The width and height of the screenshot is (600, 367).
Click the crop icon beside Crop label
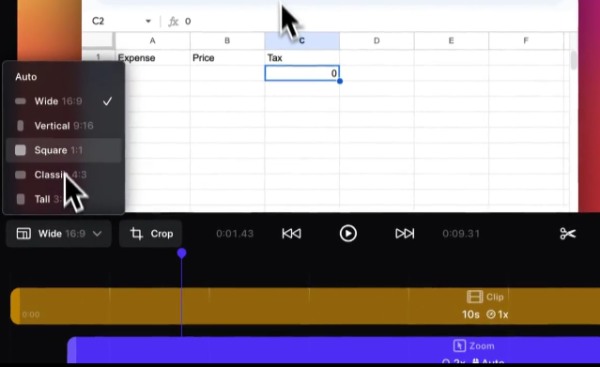pyautogui.click(x=136, y=233)
